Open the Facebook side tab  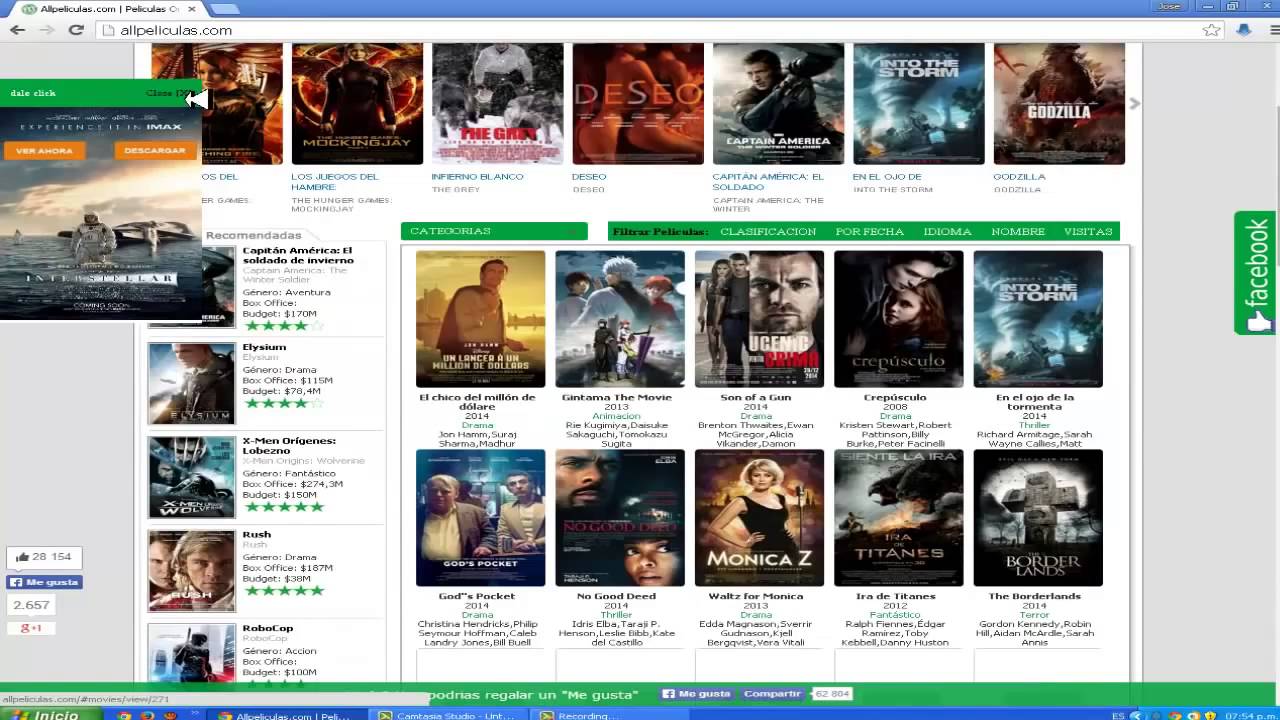click(x=1256, y=273)
